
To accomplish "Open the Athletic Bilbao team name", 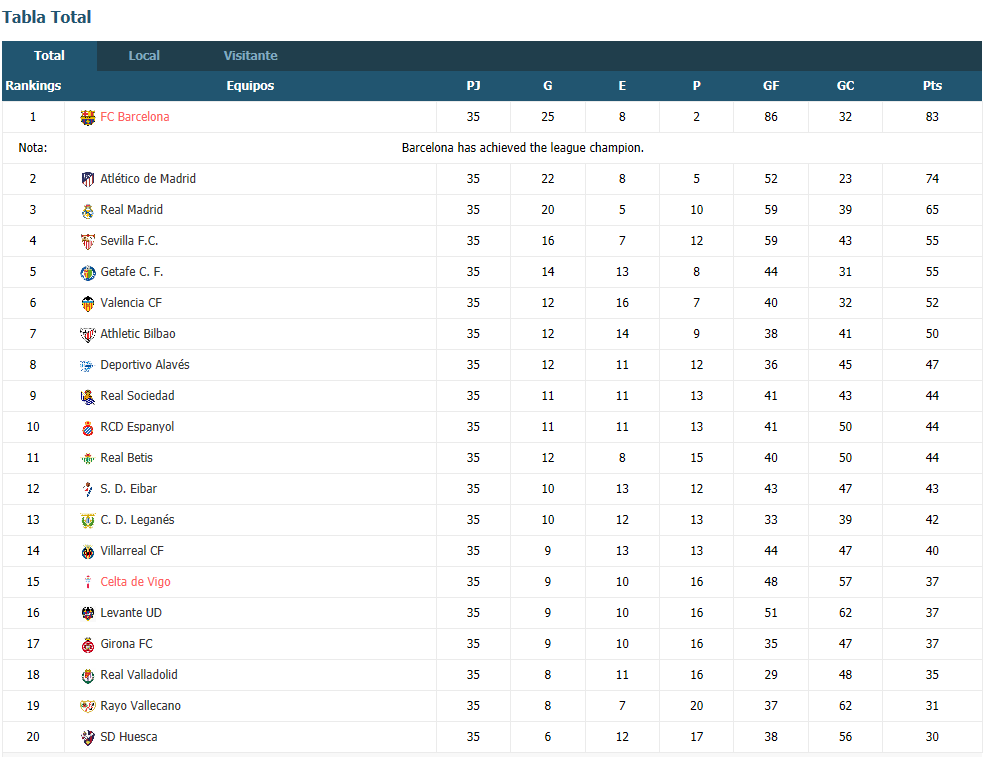I will pos(138,333).
